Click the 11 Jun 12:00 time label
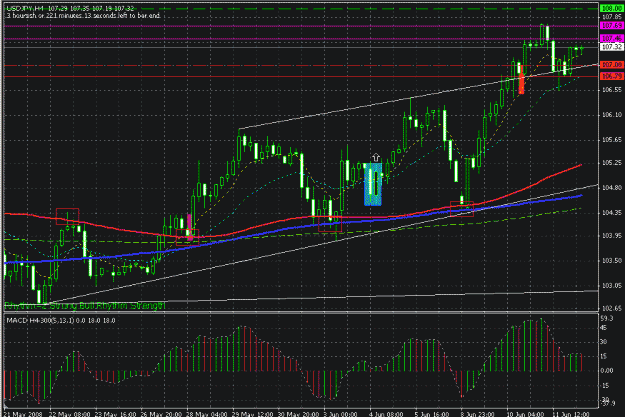Viewport: 625px width, 417px height. tap(571, 414)
